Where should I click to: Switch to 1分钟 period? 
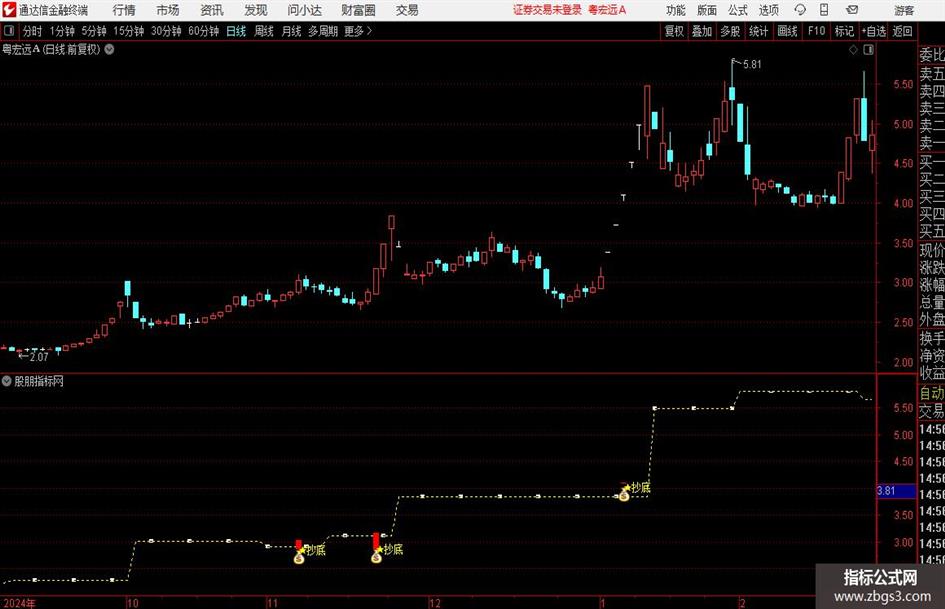[62, 31]
